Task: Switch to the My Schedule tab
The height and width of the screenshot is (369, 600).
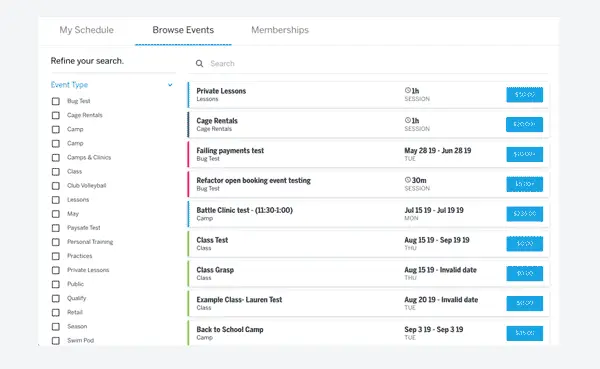Action: point(86,30)
